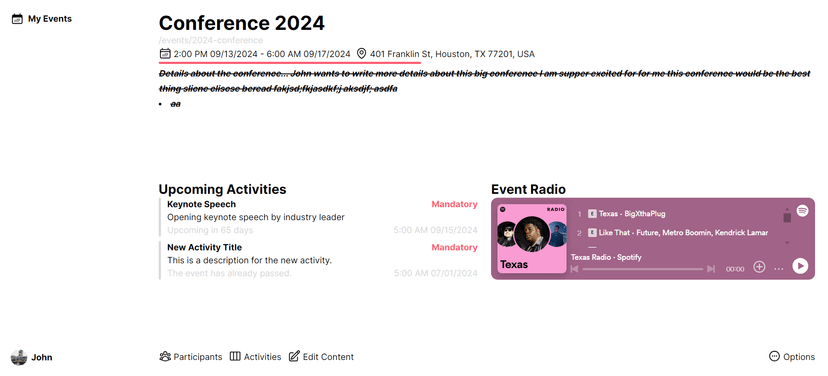Click John's profile avatar

(x=18, y=358)
